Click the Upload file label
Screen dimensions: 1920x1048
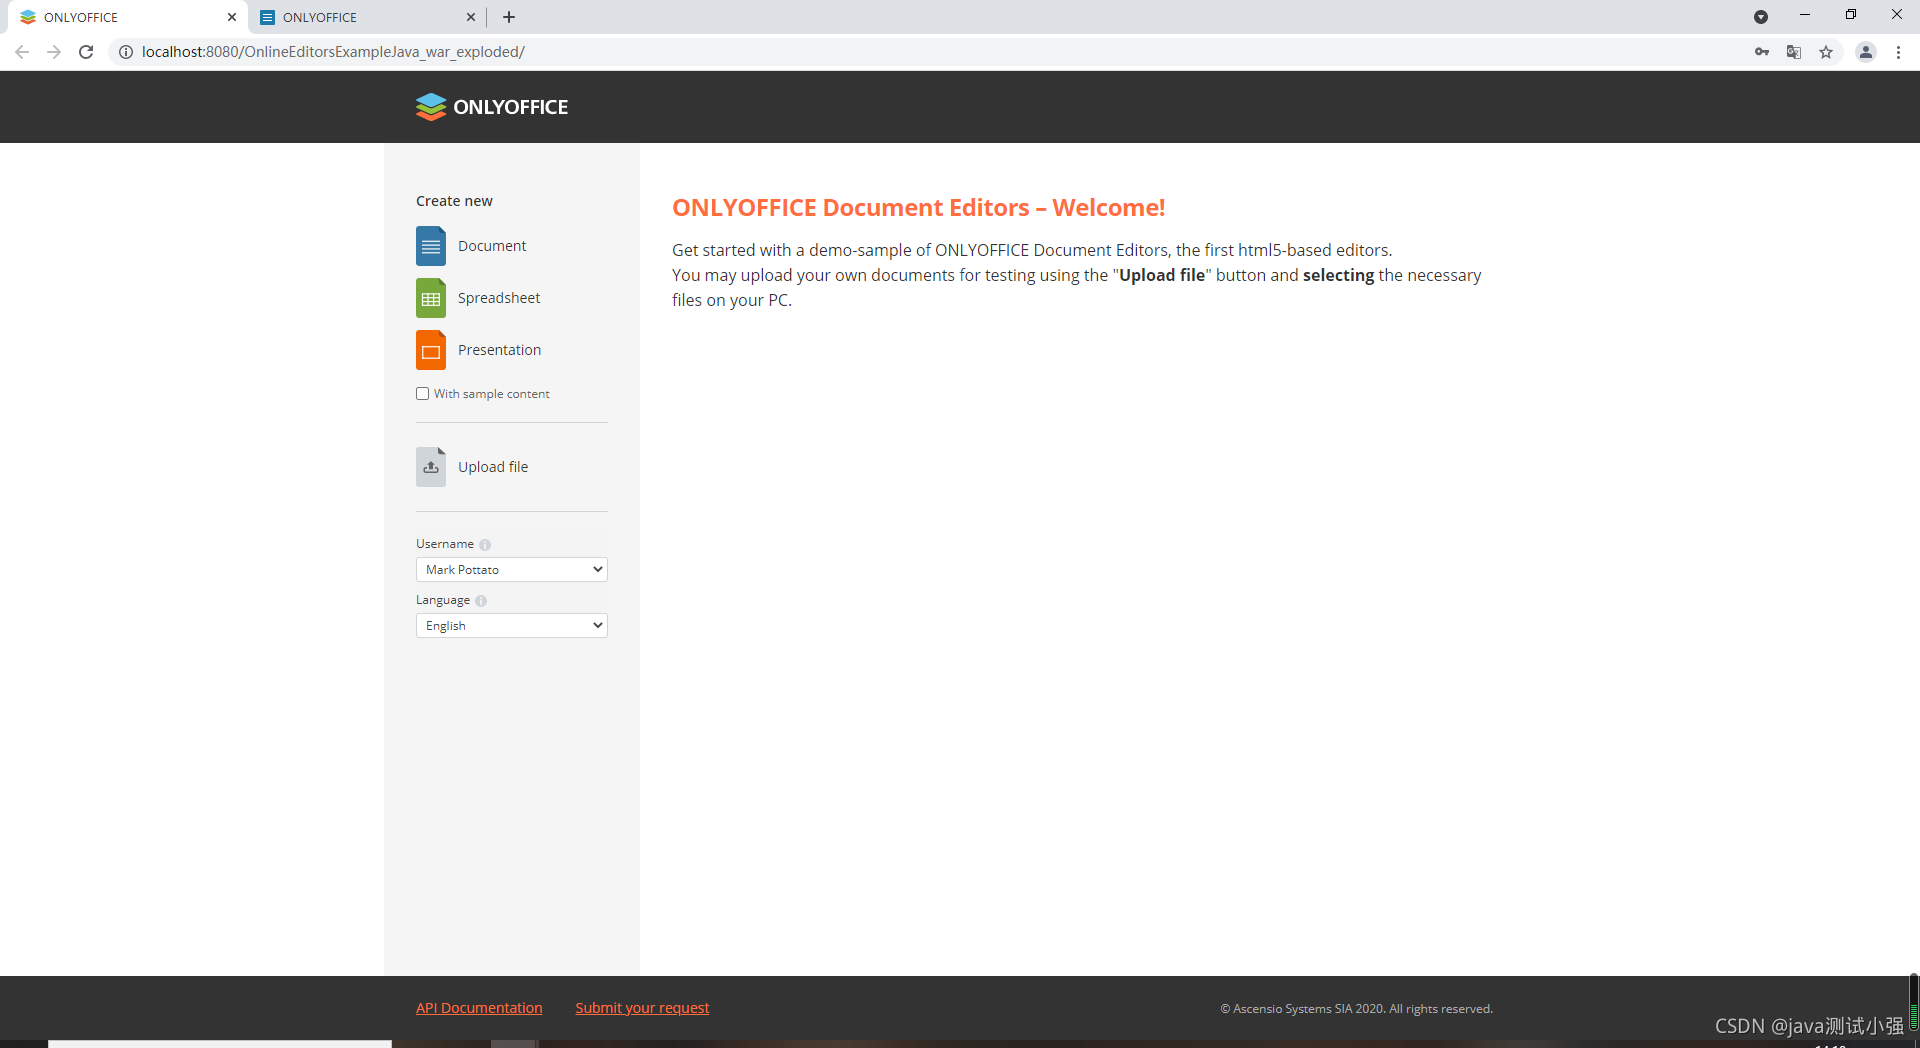click(493, 467)
